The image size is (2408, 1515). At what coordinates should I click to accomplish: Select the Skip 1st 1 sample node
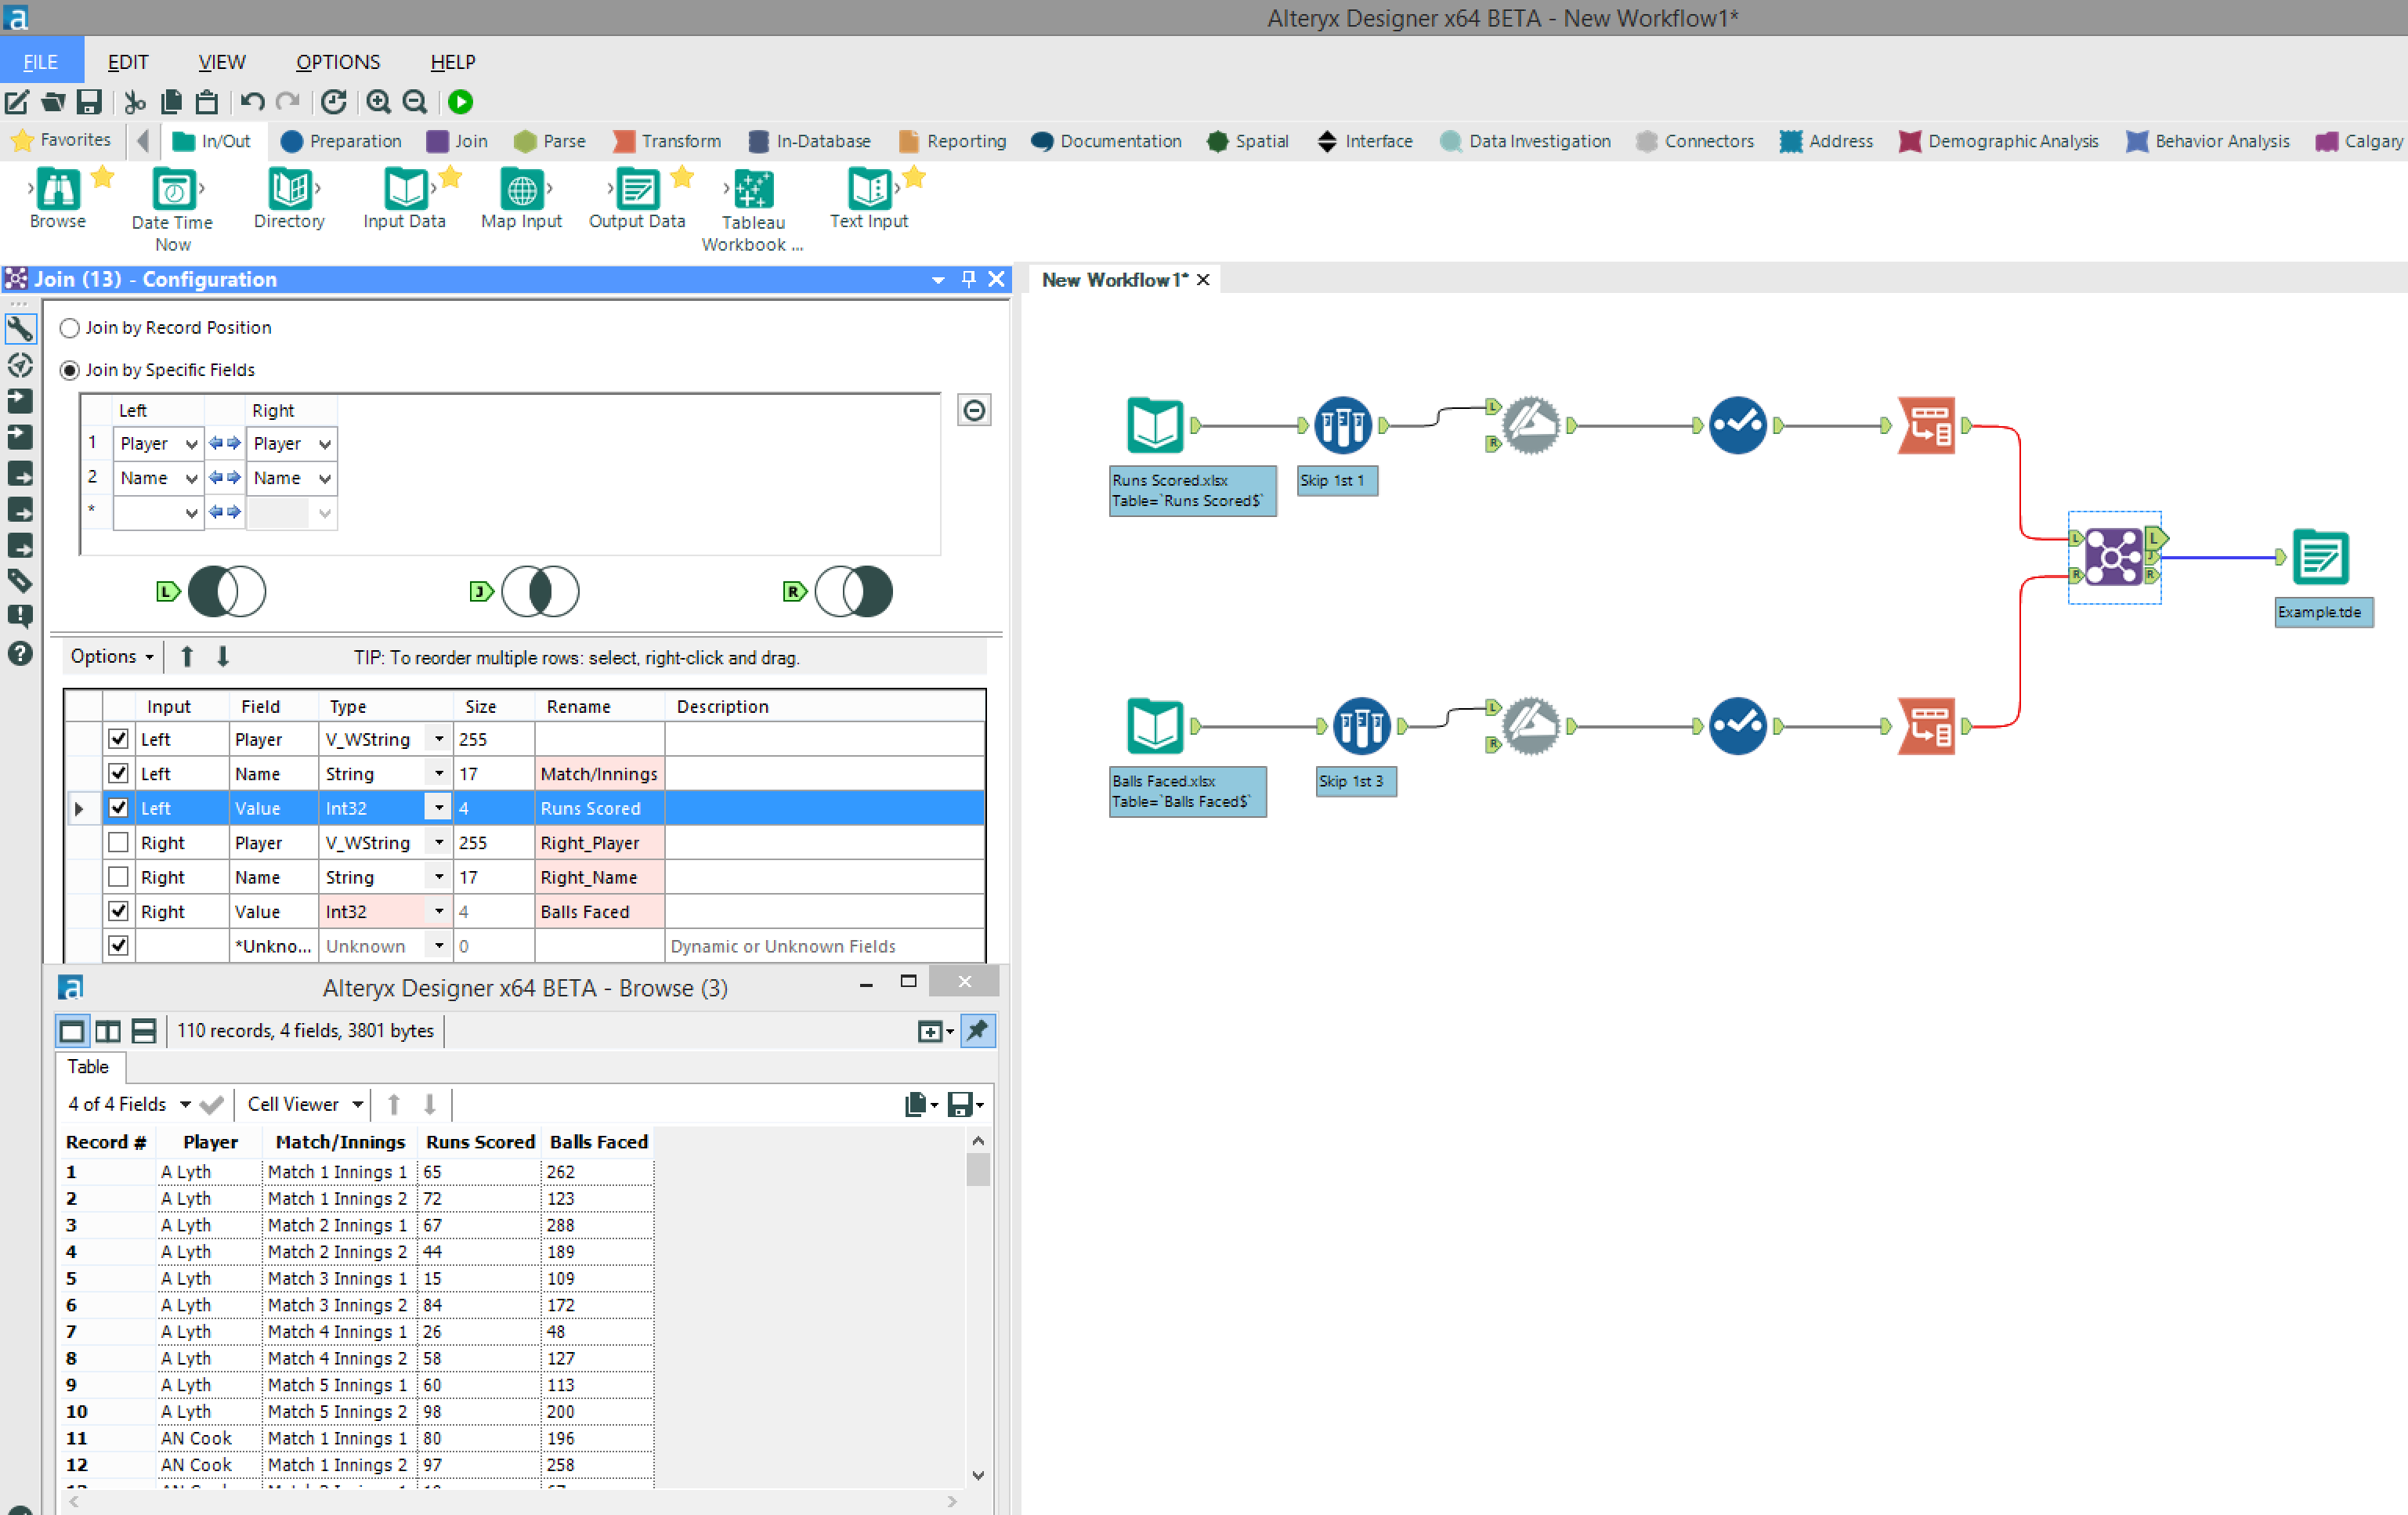(1342, 426)
